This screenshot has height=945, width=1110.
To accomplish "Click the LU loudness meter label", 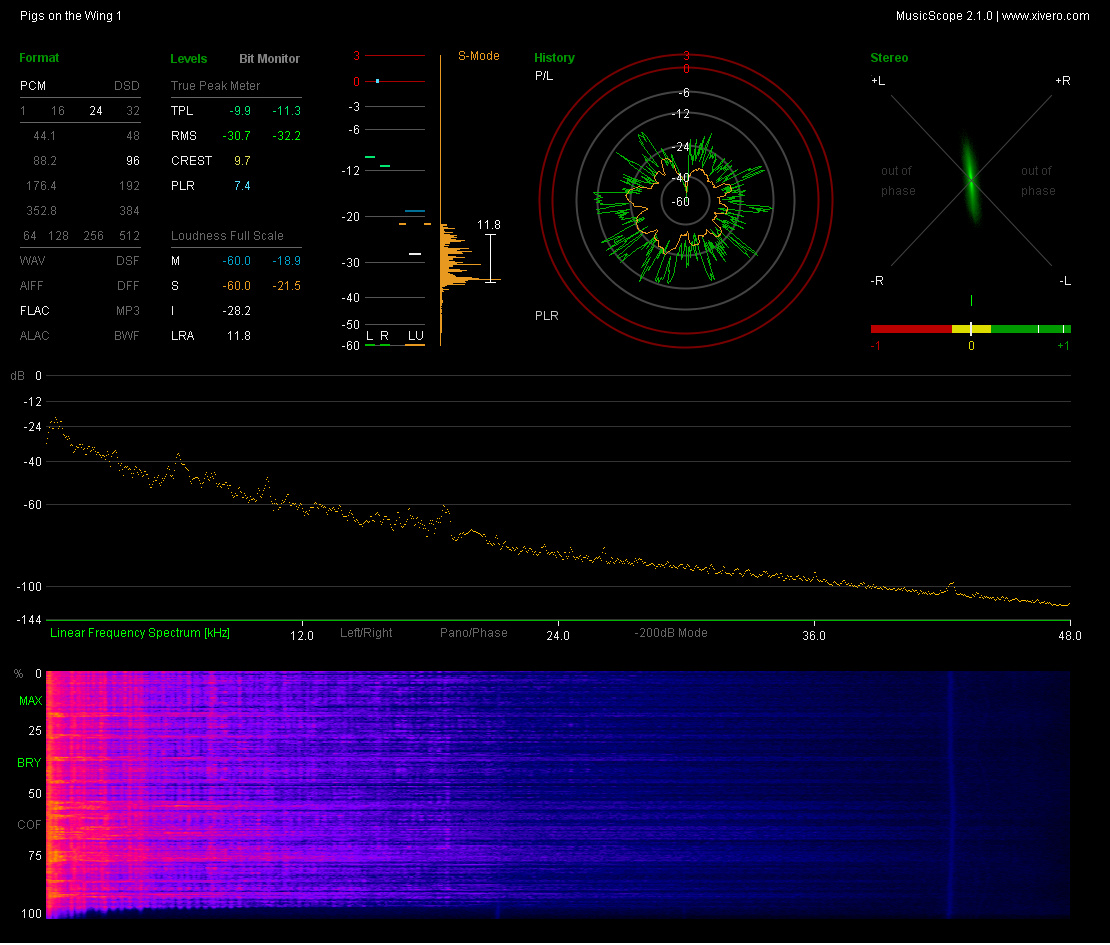I will 414,335.
